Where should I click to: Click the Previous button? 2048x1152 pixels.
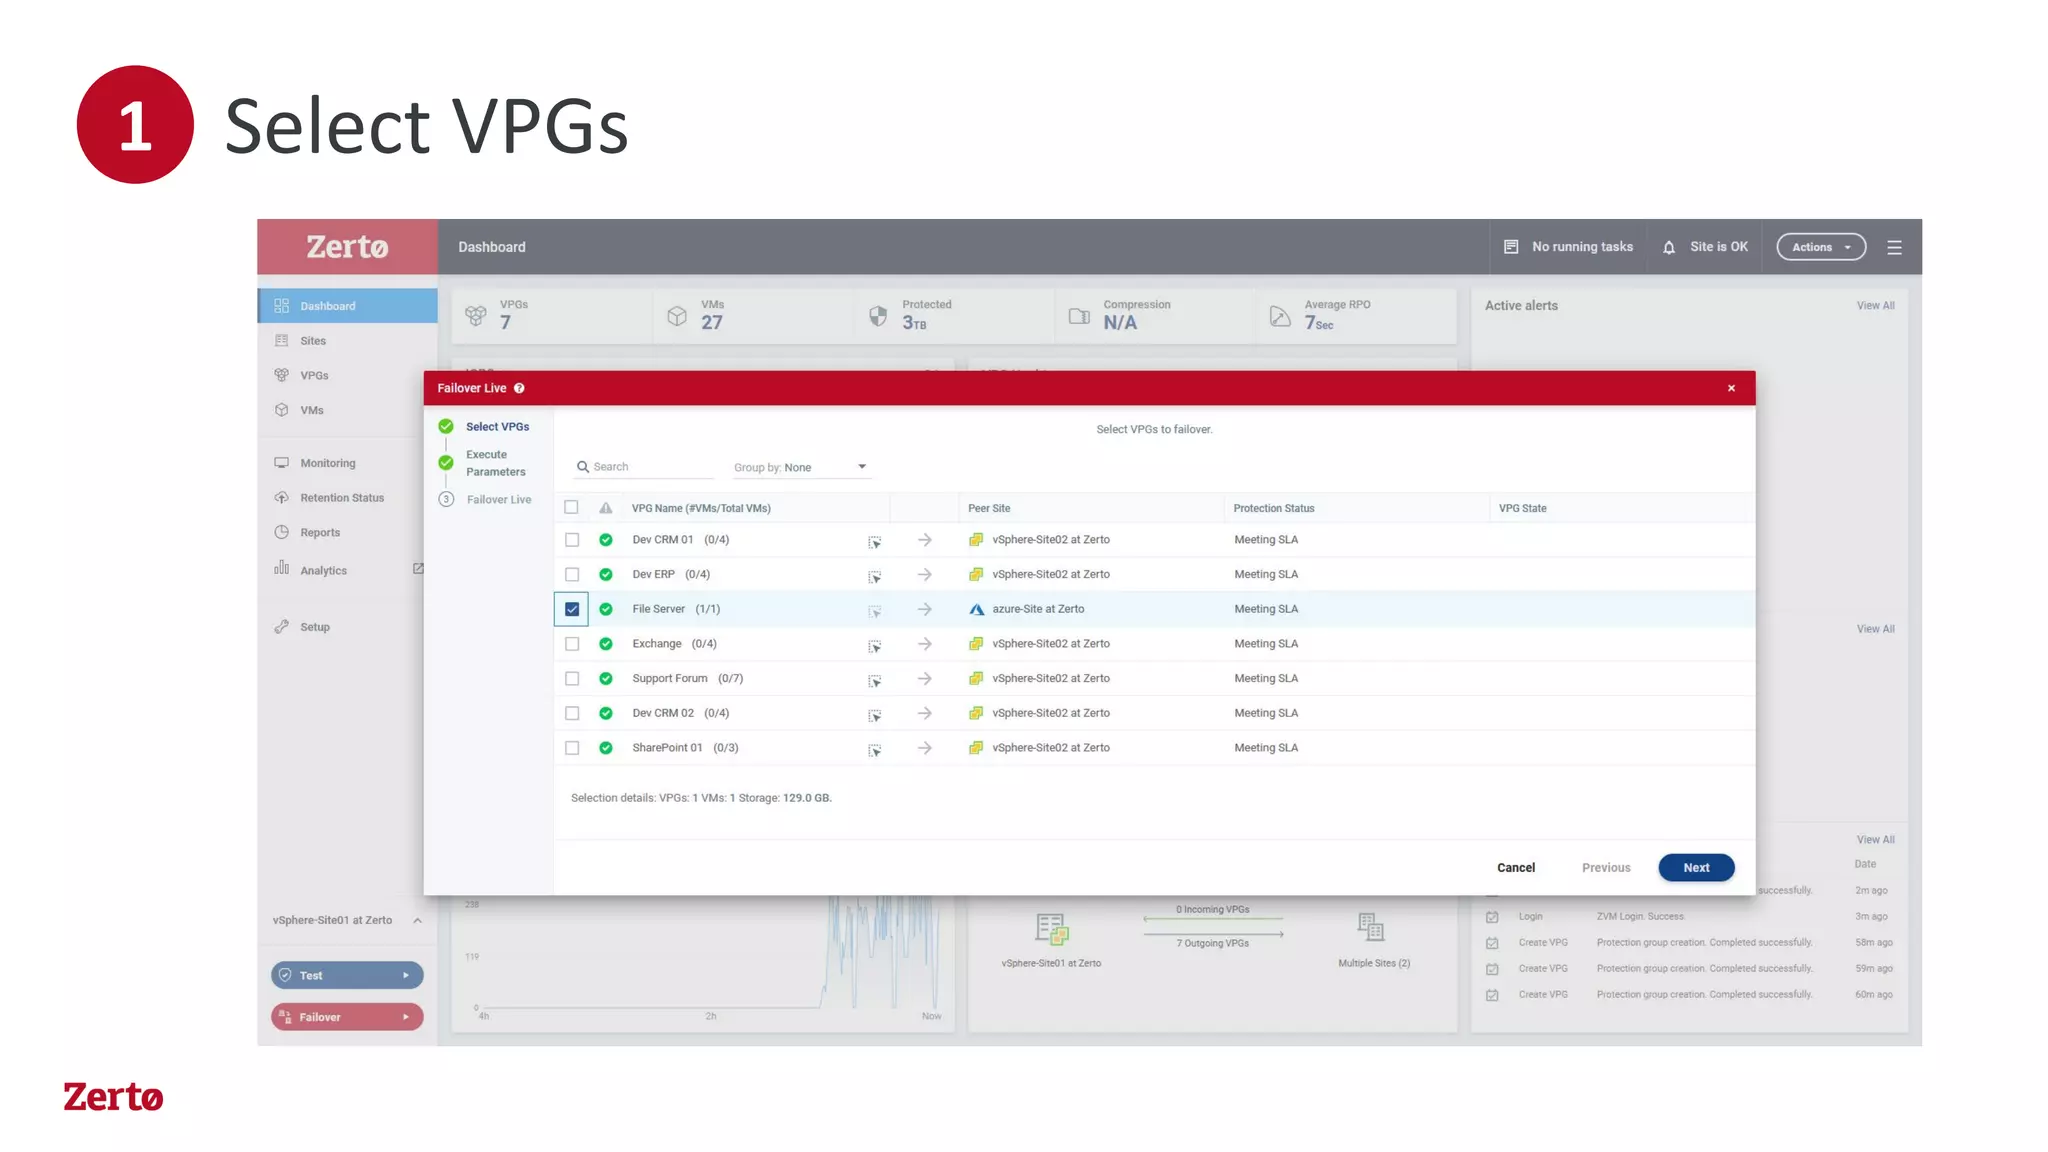[x=1606, y=868]
